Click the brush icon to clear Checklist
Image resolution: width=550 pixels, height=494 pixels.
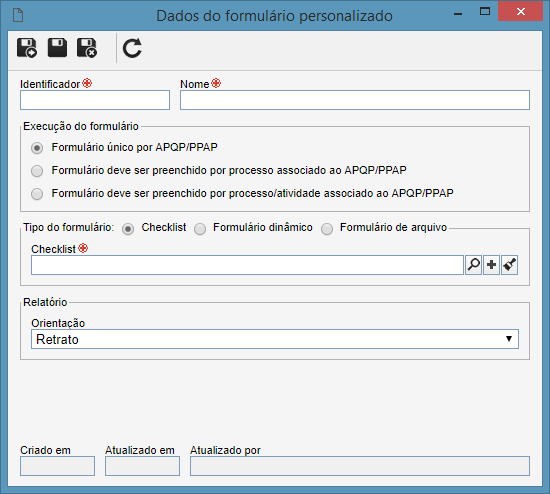coord(509,265)
